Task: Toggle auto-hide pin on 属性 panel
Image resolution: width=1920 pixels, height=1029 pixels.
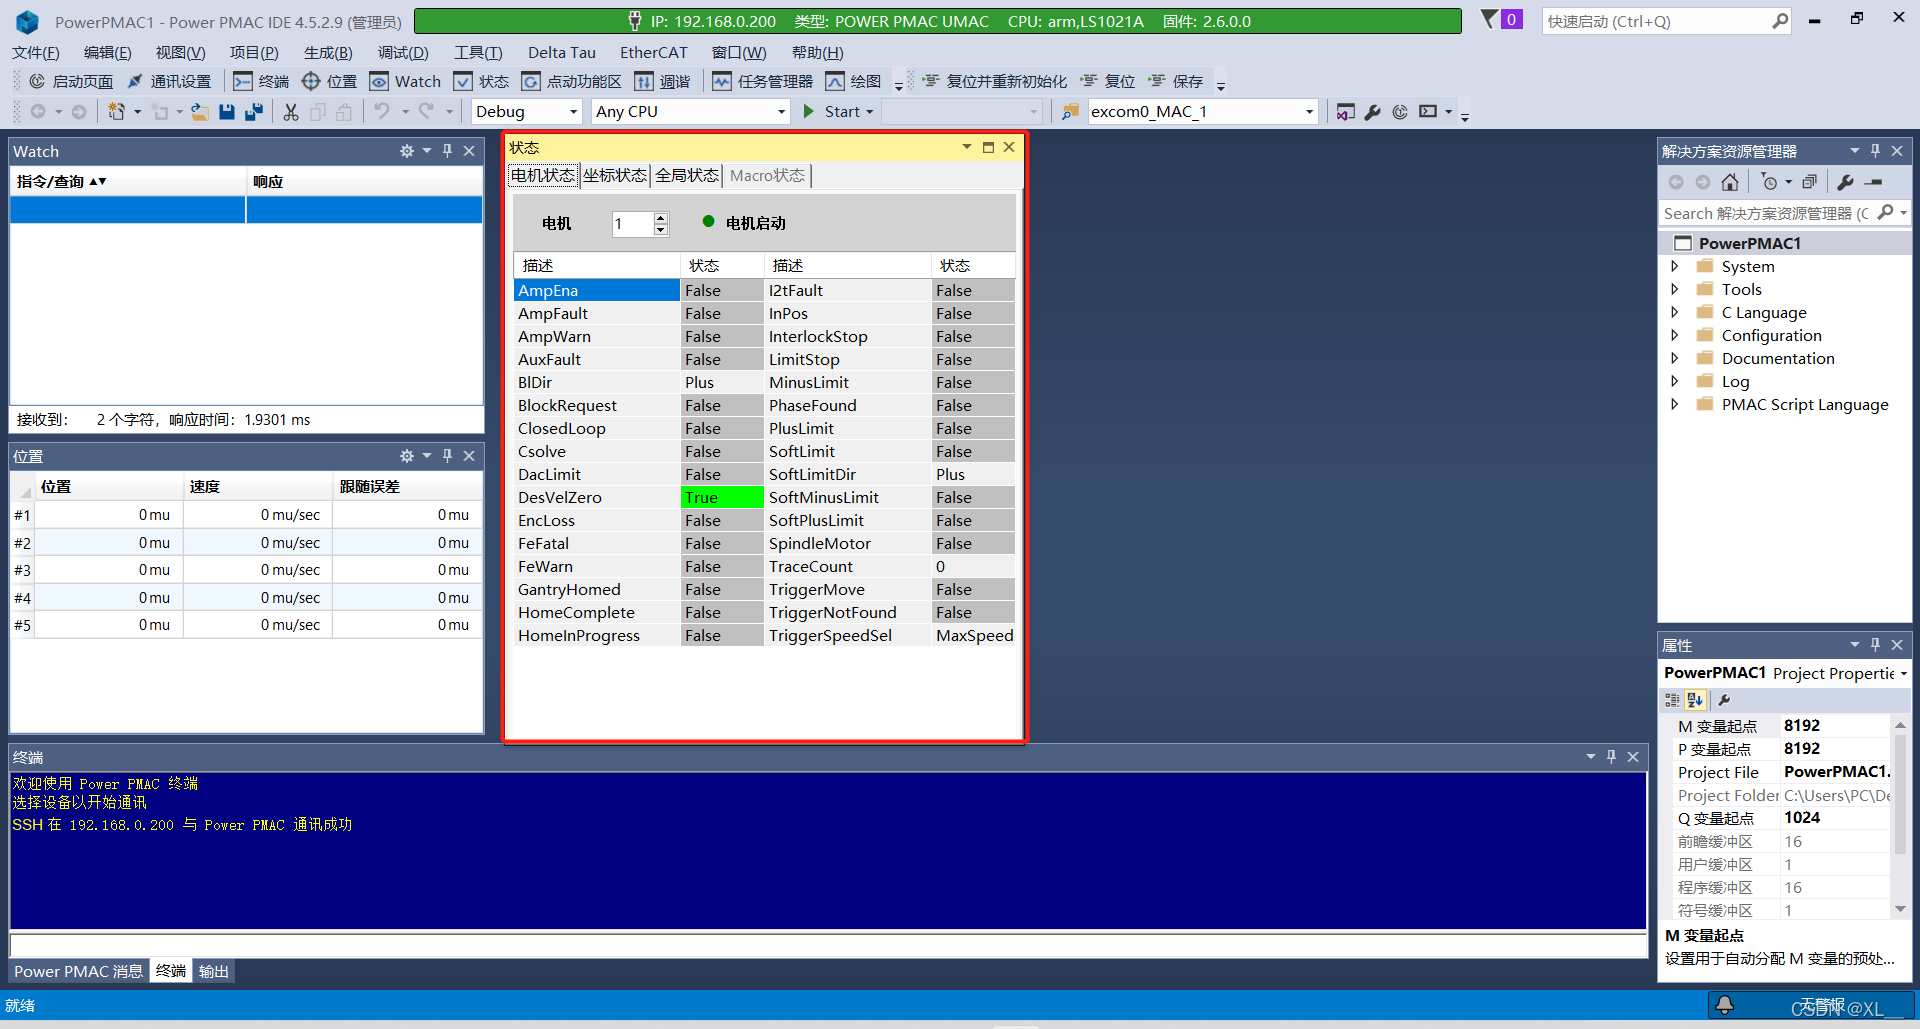Action: [1875, 645]
